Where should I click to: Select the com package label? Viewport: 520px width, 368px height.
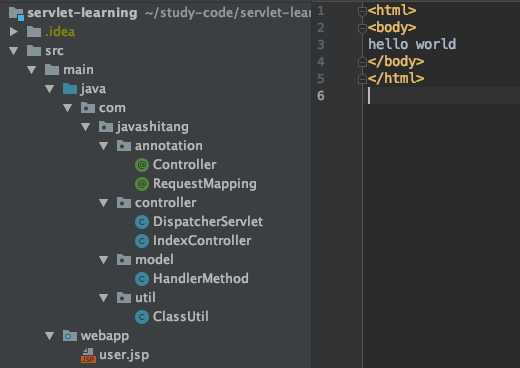pos(112,108)
